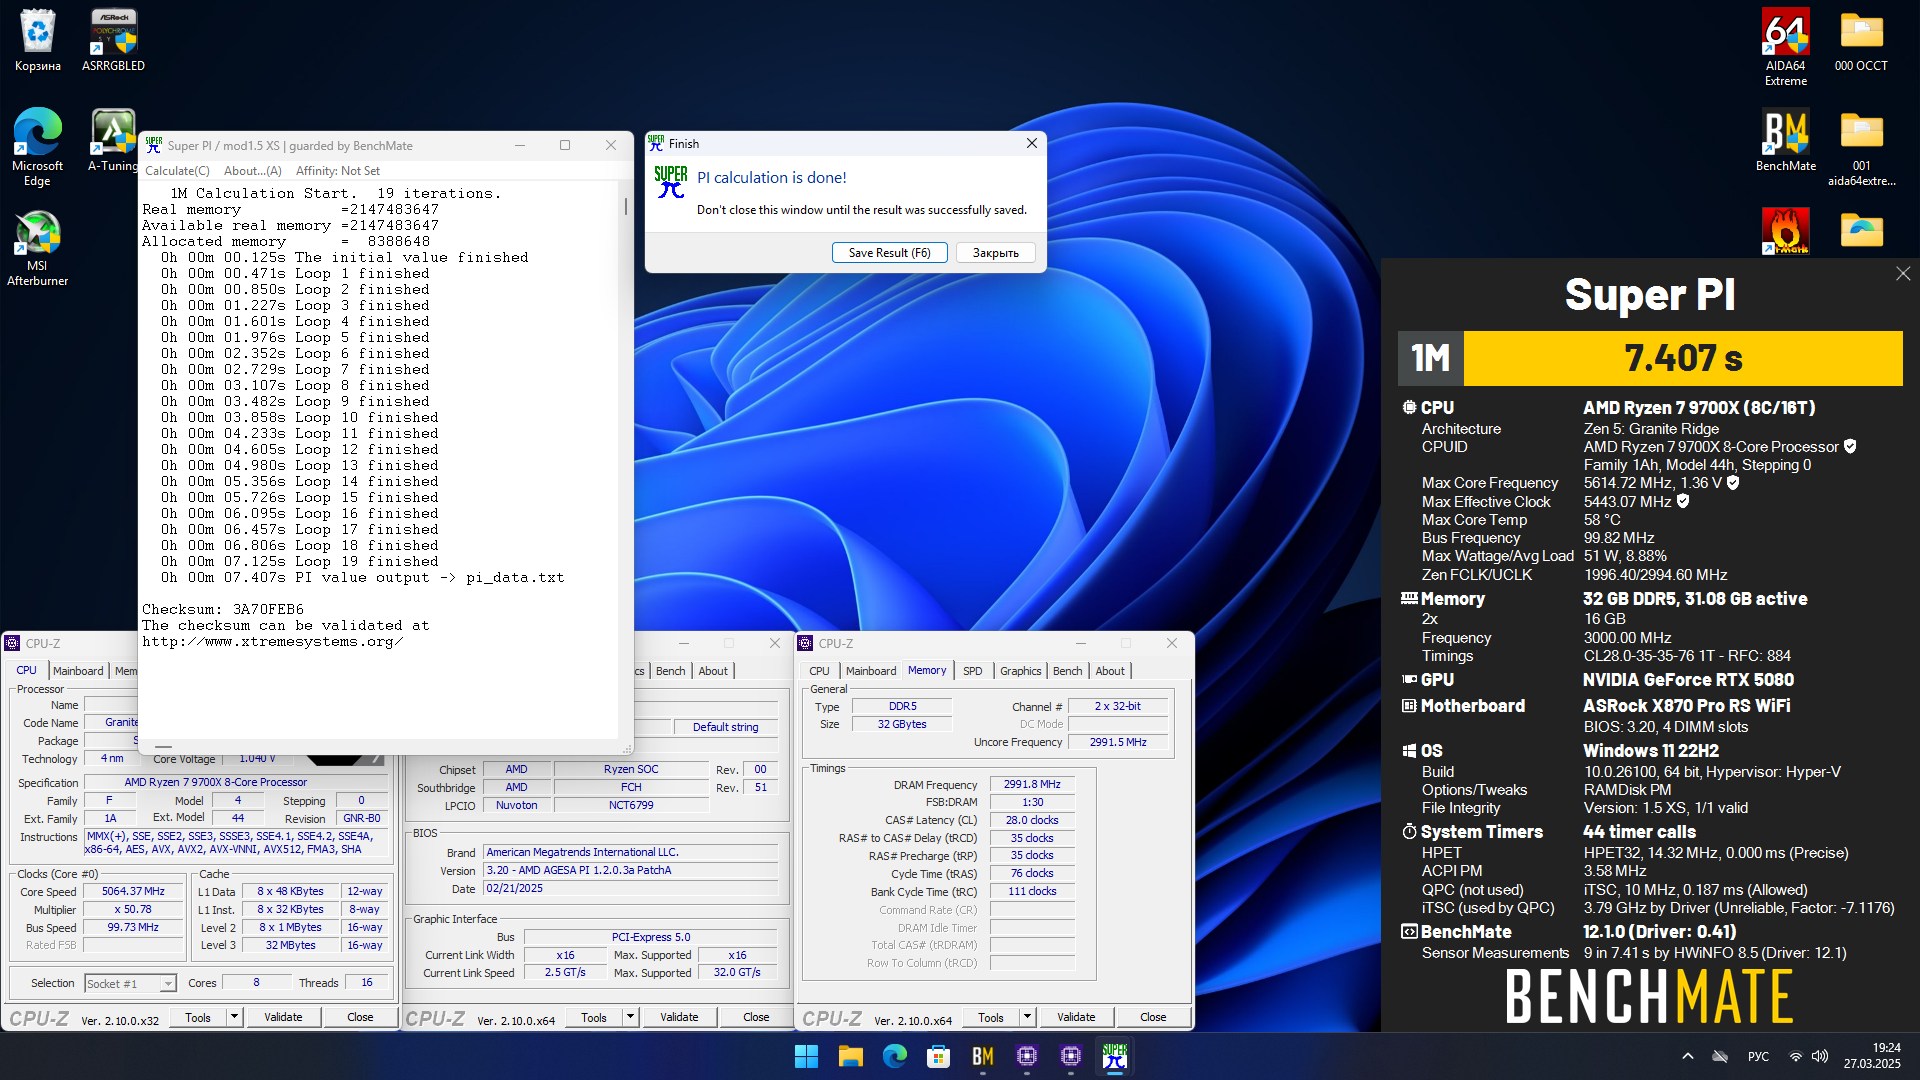Click the Core Speed 5064.37 MHz value
Viewport: 1920px width, 1080px height.
[x=133, y=892]
